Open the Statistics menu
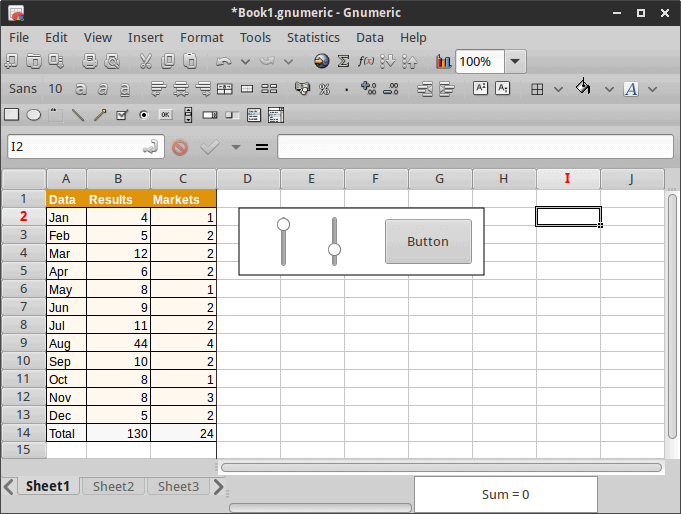The width and height of the screenshot is (681, 514). [313, 38]
